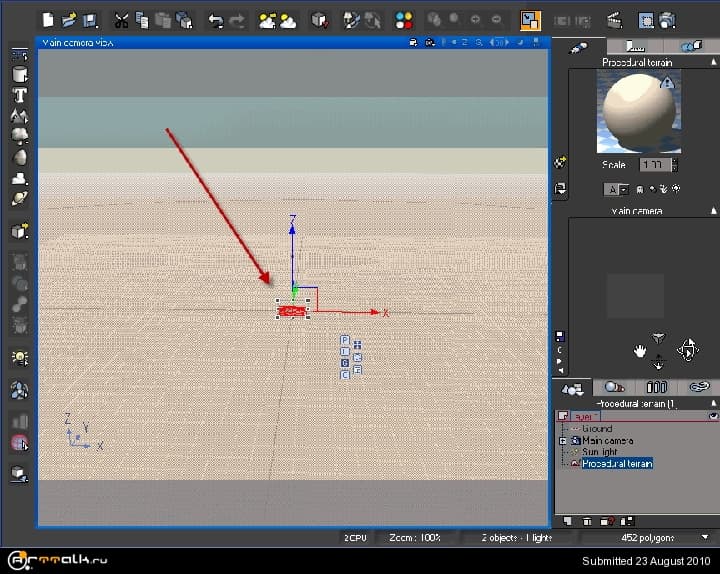Click the render clapperboard icon
The height and width of the screenshot is (574, 720).
tap(616, 20)
